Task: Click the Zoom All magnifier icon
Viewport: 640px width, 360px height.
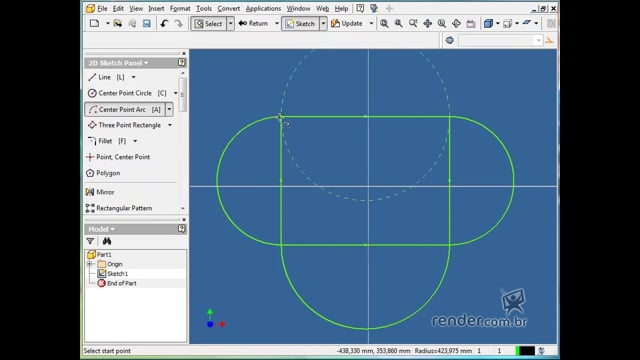Action: pos(384,24)
